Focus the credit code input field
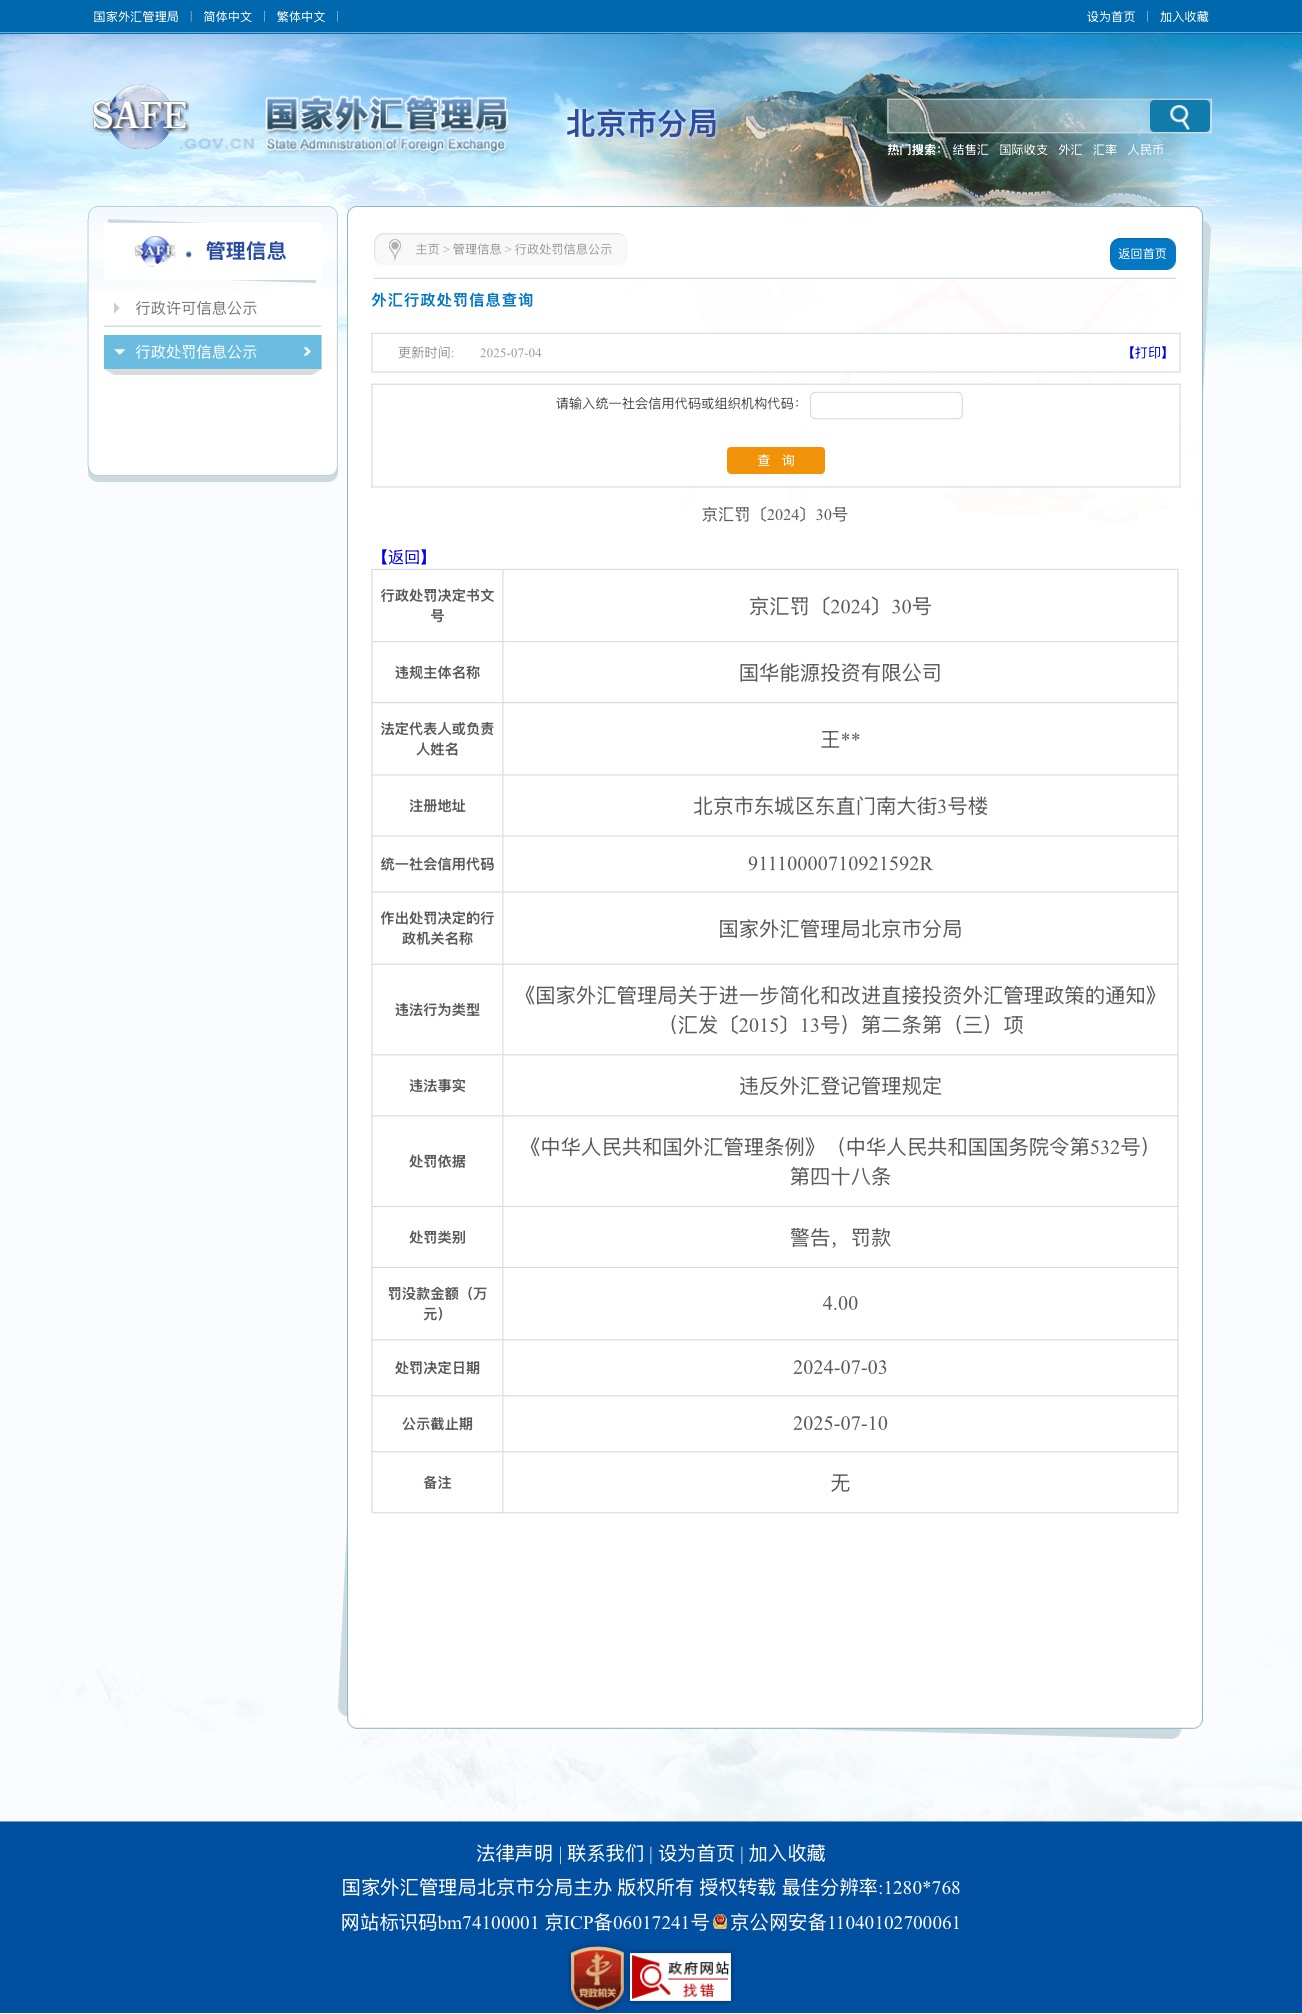The image size is (1302, 2014). 885,405
